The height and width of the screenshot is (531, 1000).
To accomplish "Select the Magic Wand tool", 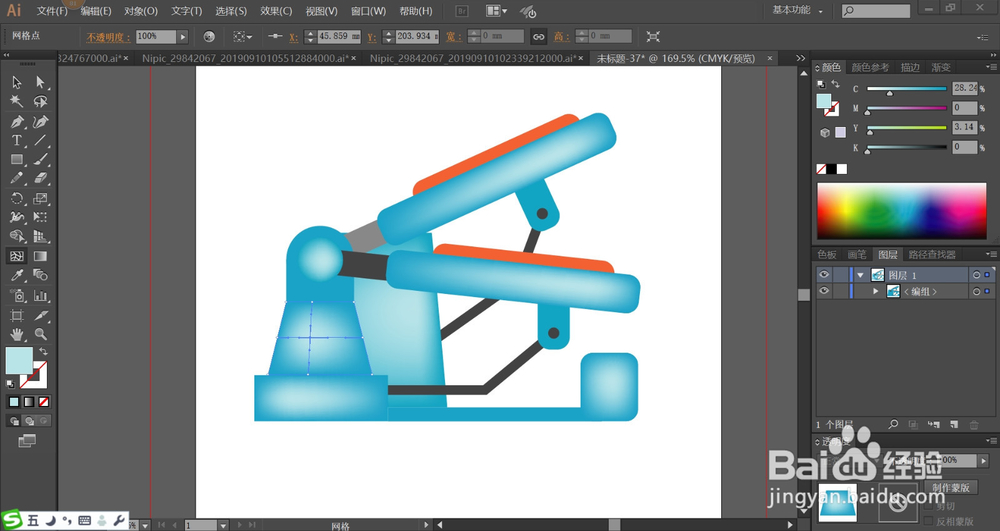I will tap(17, 101).
